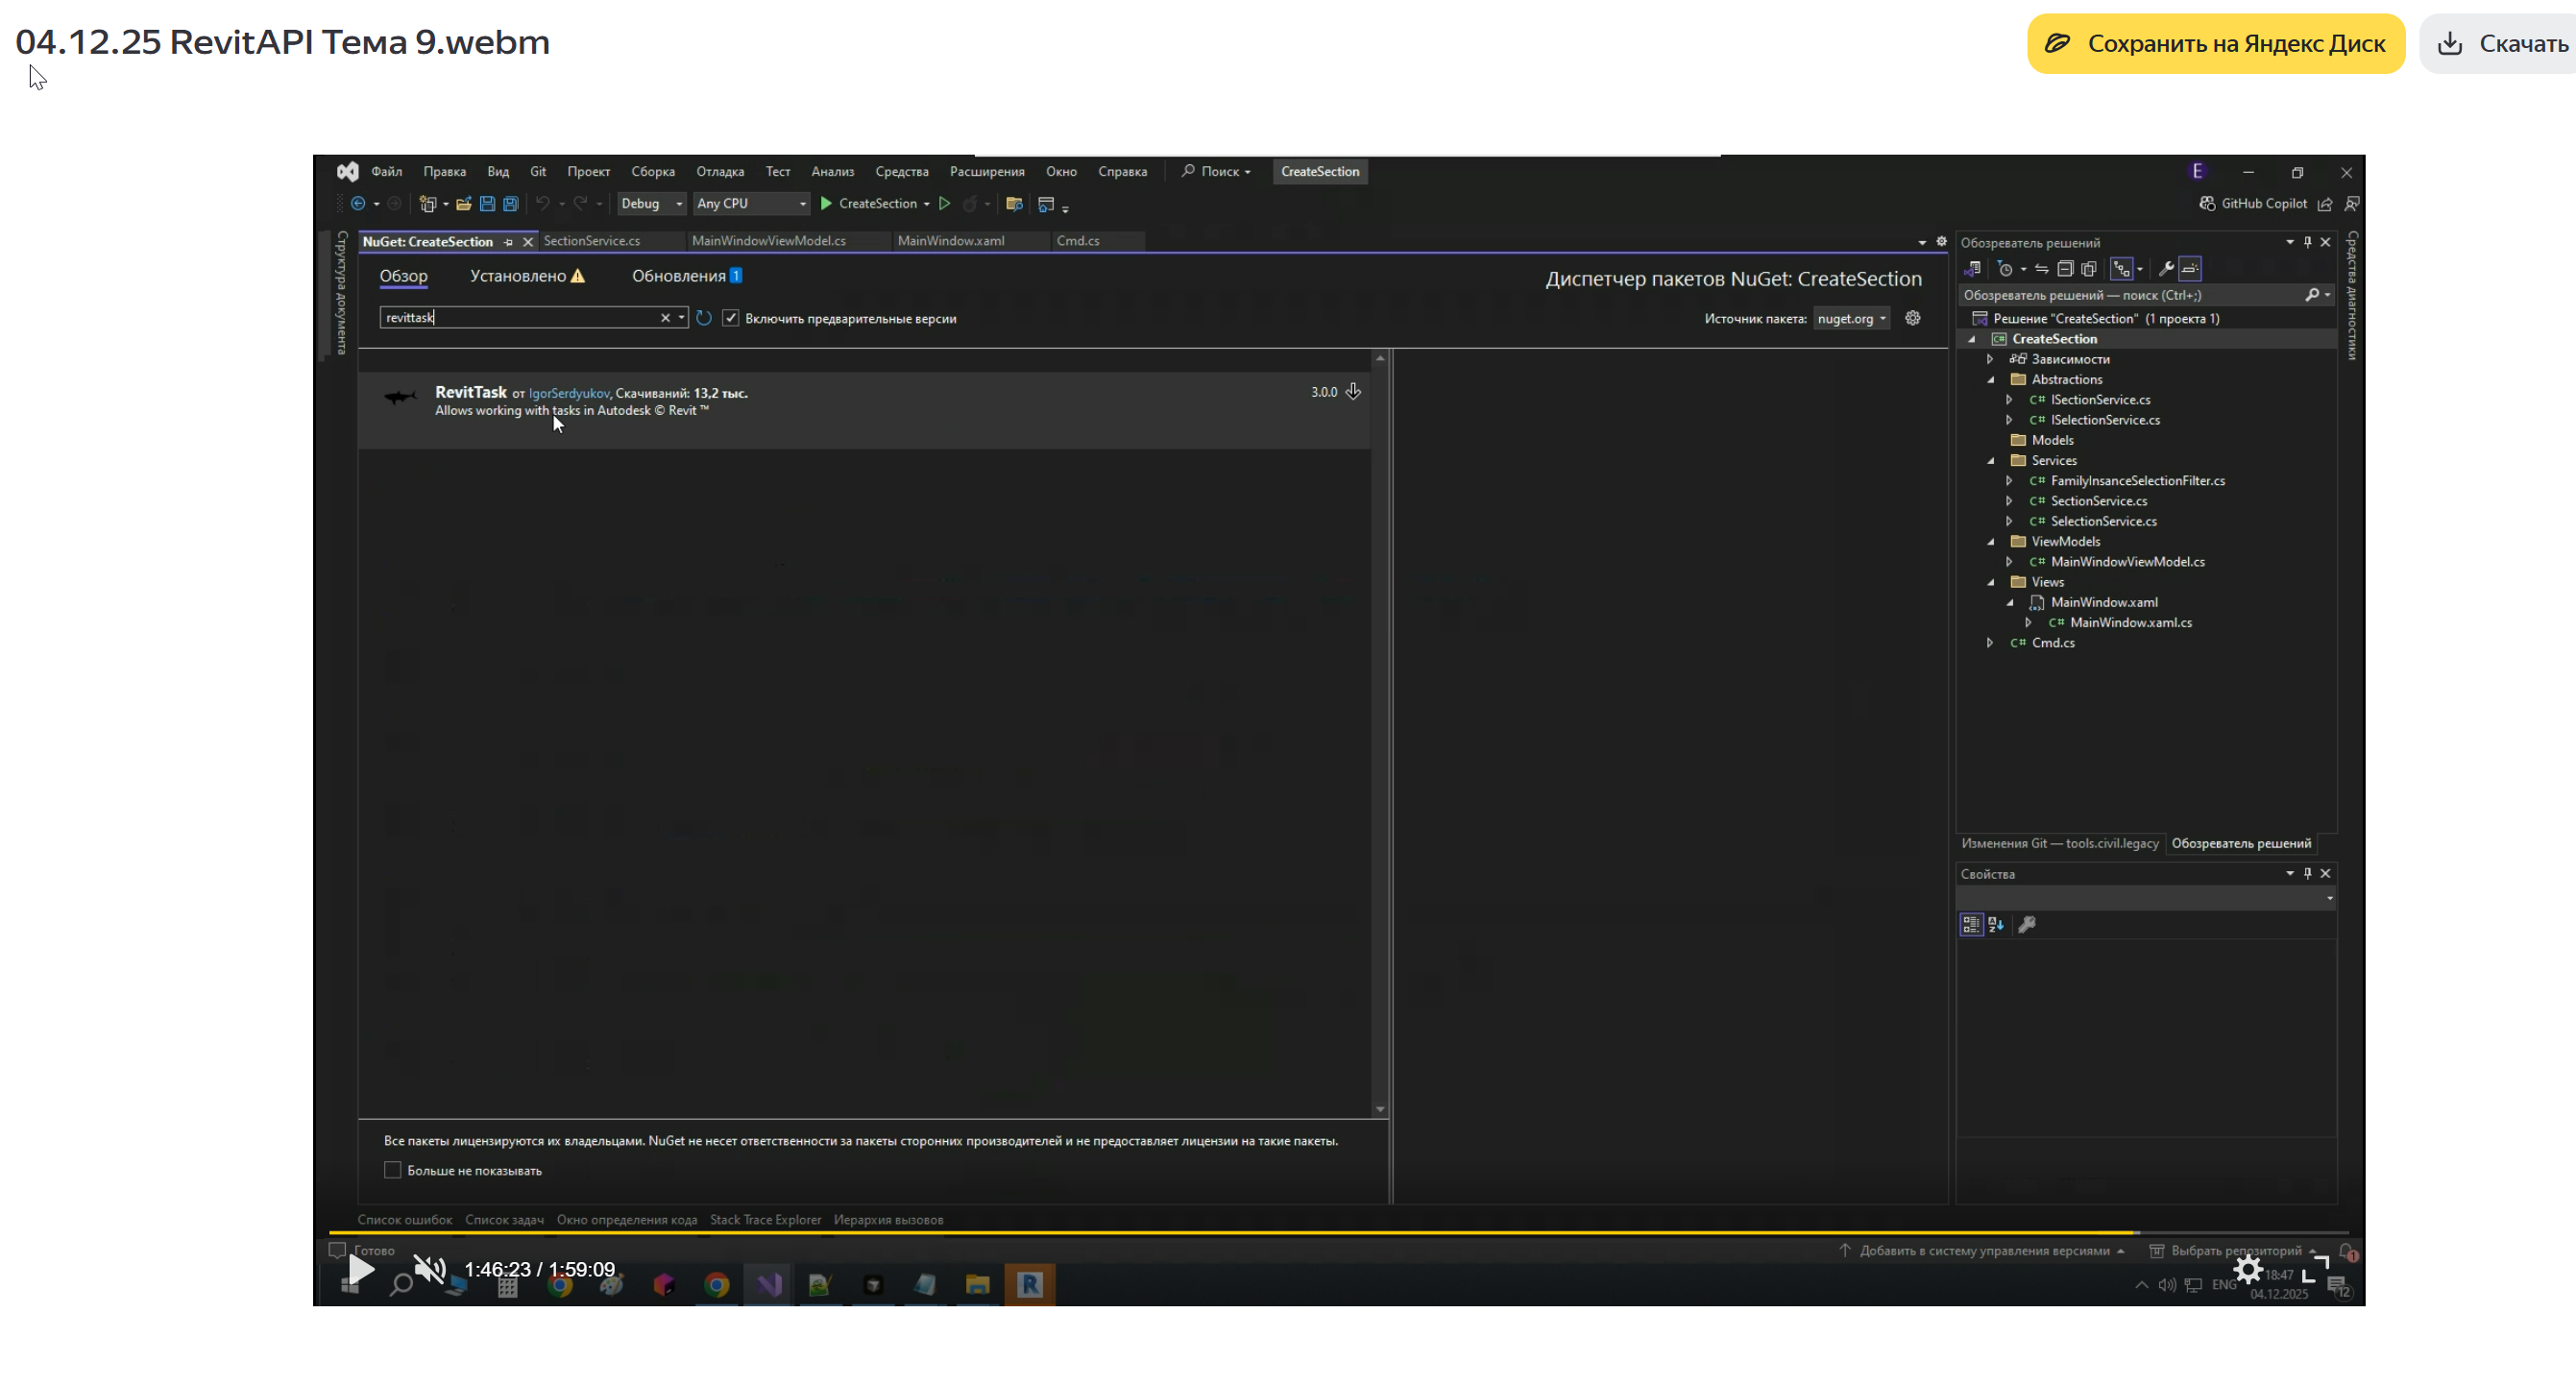
Task: Unmute the video with the speaker icon
Action: coord(430,1269)
